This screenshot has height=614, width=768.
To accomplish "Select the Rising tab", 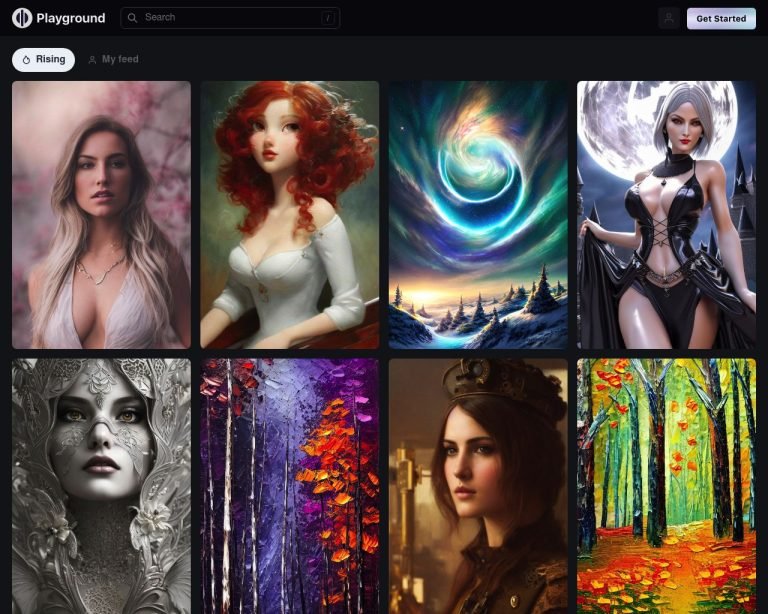I will pyautogui.click(x=43, y=60).
